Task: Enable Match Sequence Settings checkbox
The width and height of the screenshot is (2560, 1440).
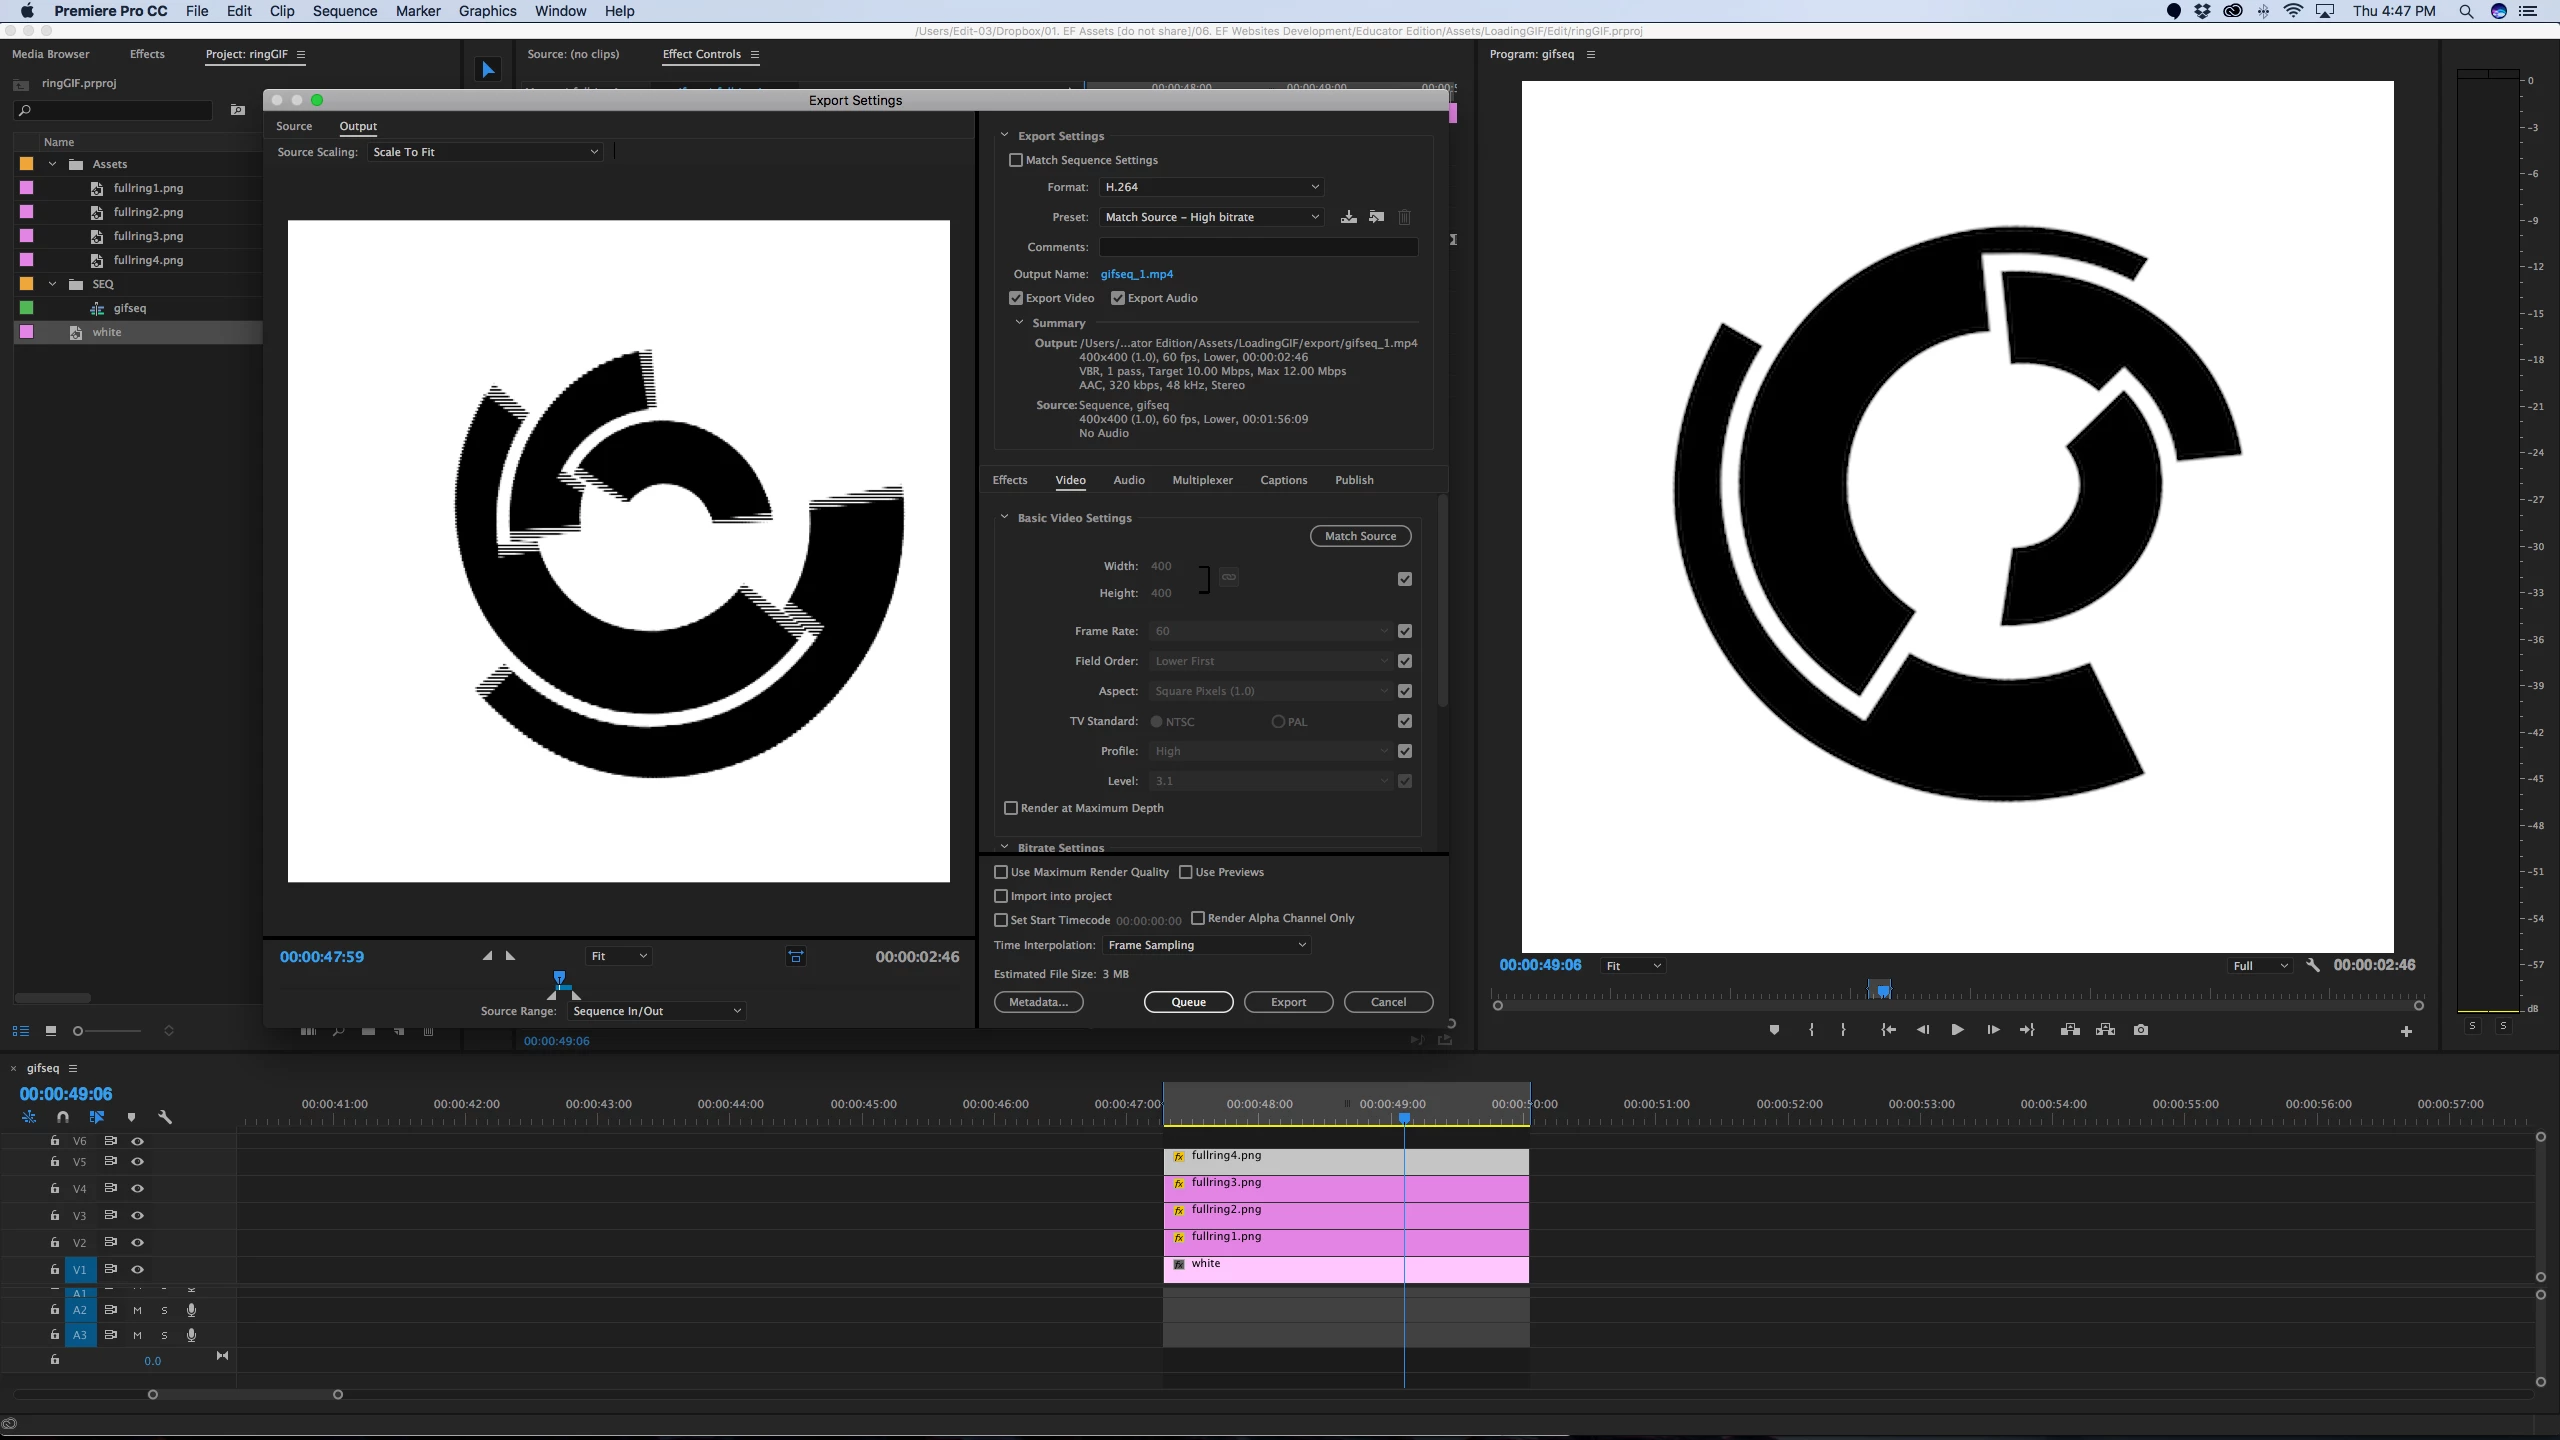Action: pyautogui.click(x=1016, y=160)
